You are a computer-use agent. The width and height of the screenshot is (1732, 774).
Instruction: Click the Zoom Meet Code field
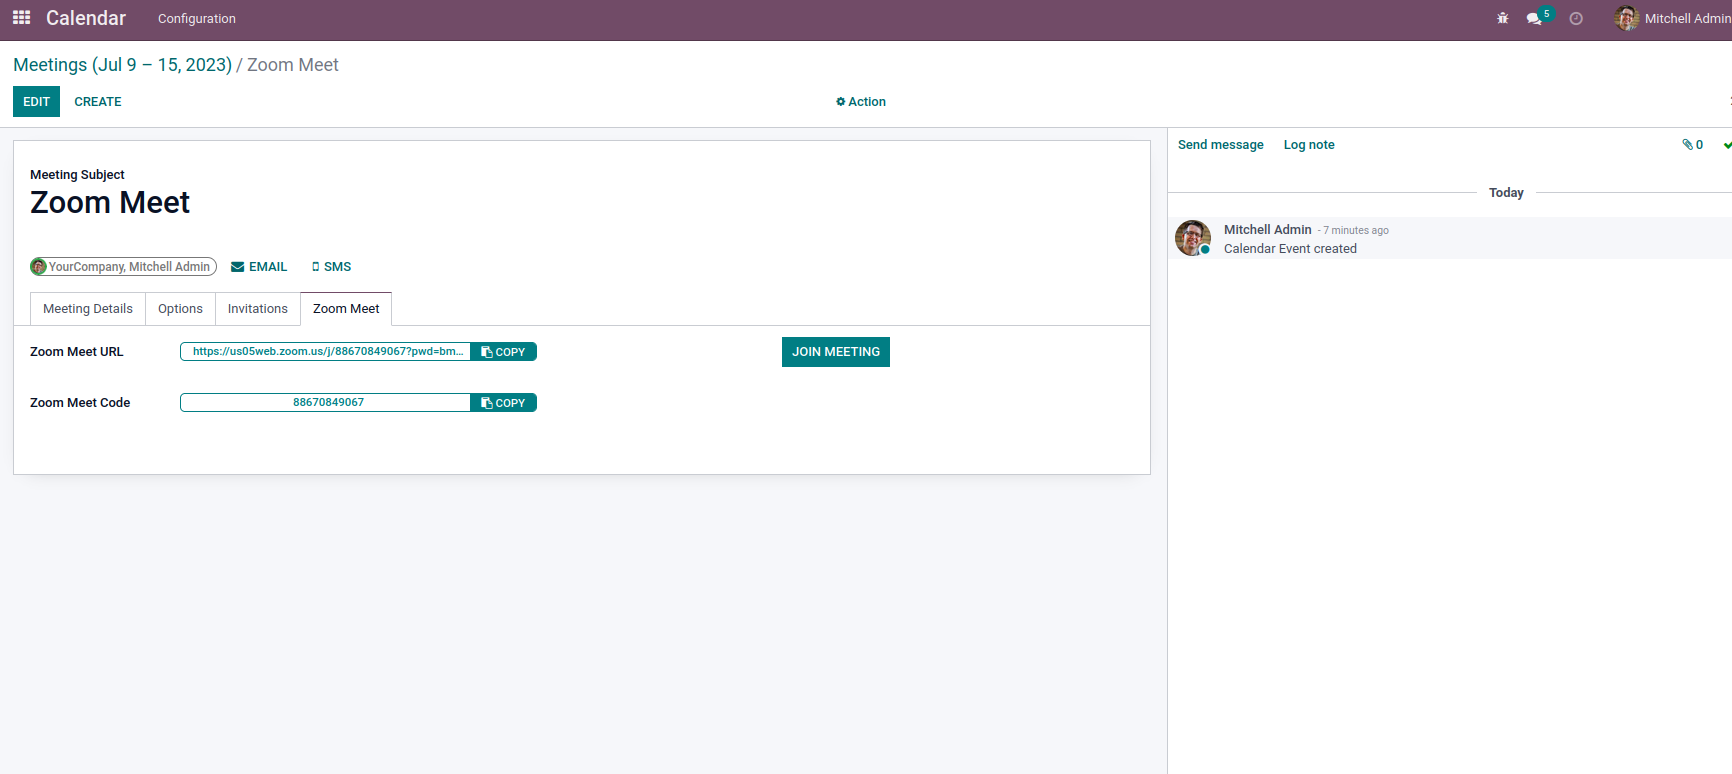tap(326, 403)
